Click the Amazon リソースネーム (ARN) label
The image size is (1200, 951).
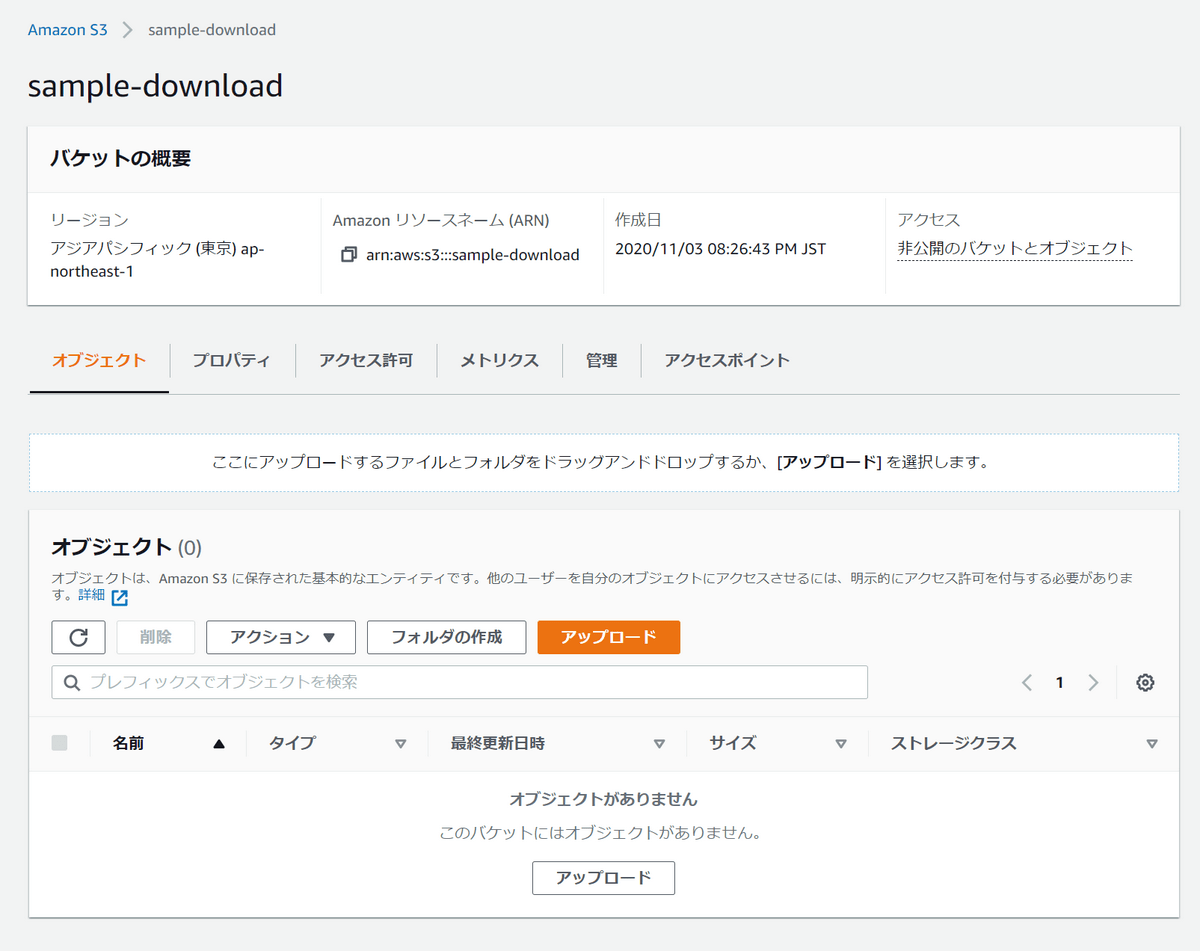tap(441, 220)
